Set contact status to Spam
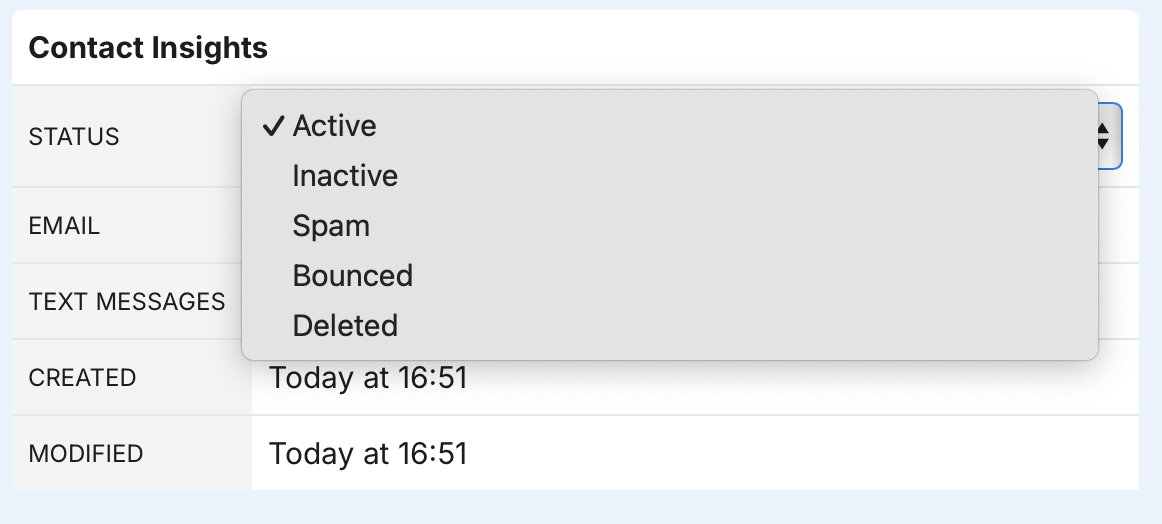 (331, 226)
